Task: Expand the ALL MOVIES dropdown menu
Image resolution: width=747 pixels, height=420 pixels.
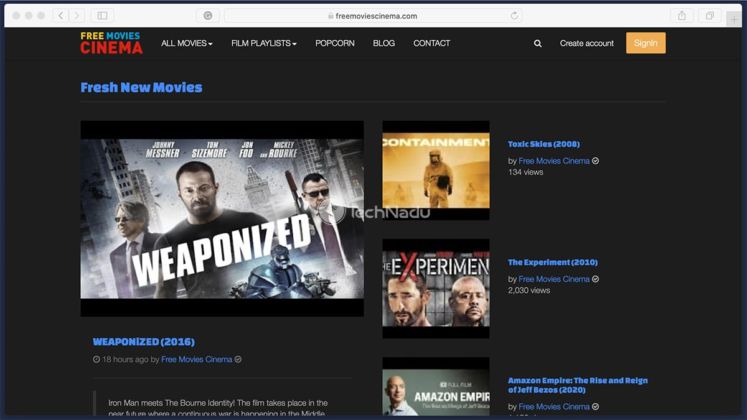Action: click(x=187, y=43)
